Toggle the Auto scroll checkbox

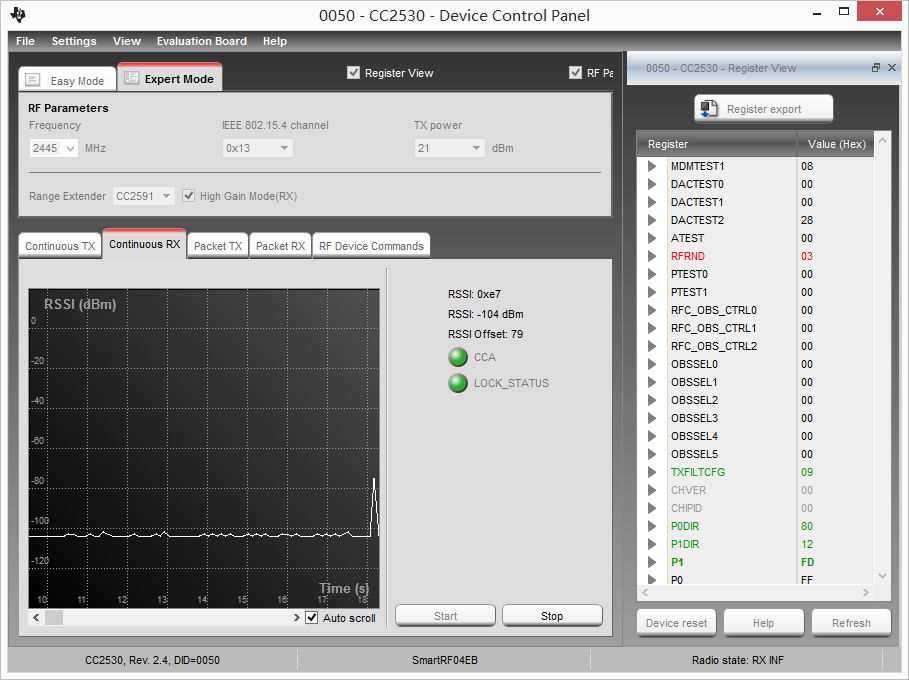(x=312, y=617)
